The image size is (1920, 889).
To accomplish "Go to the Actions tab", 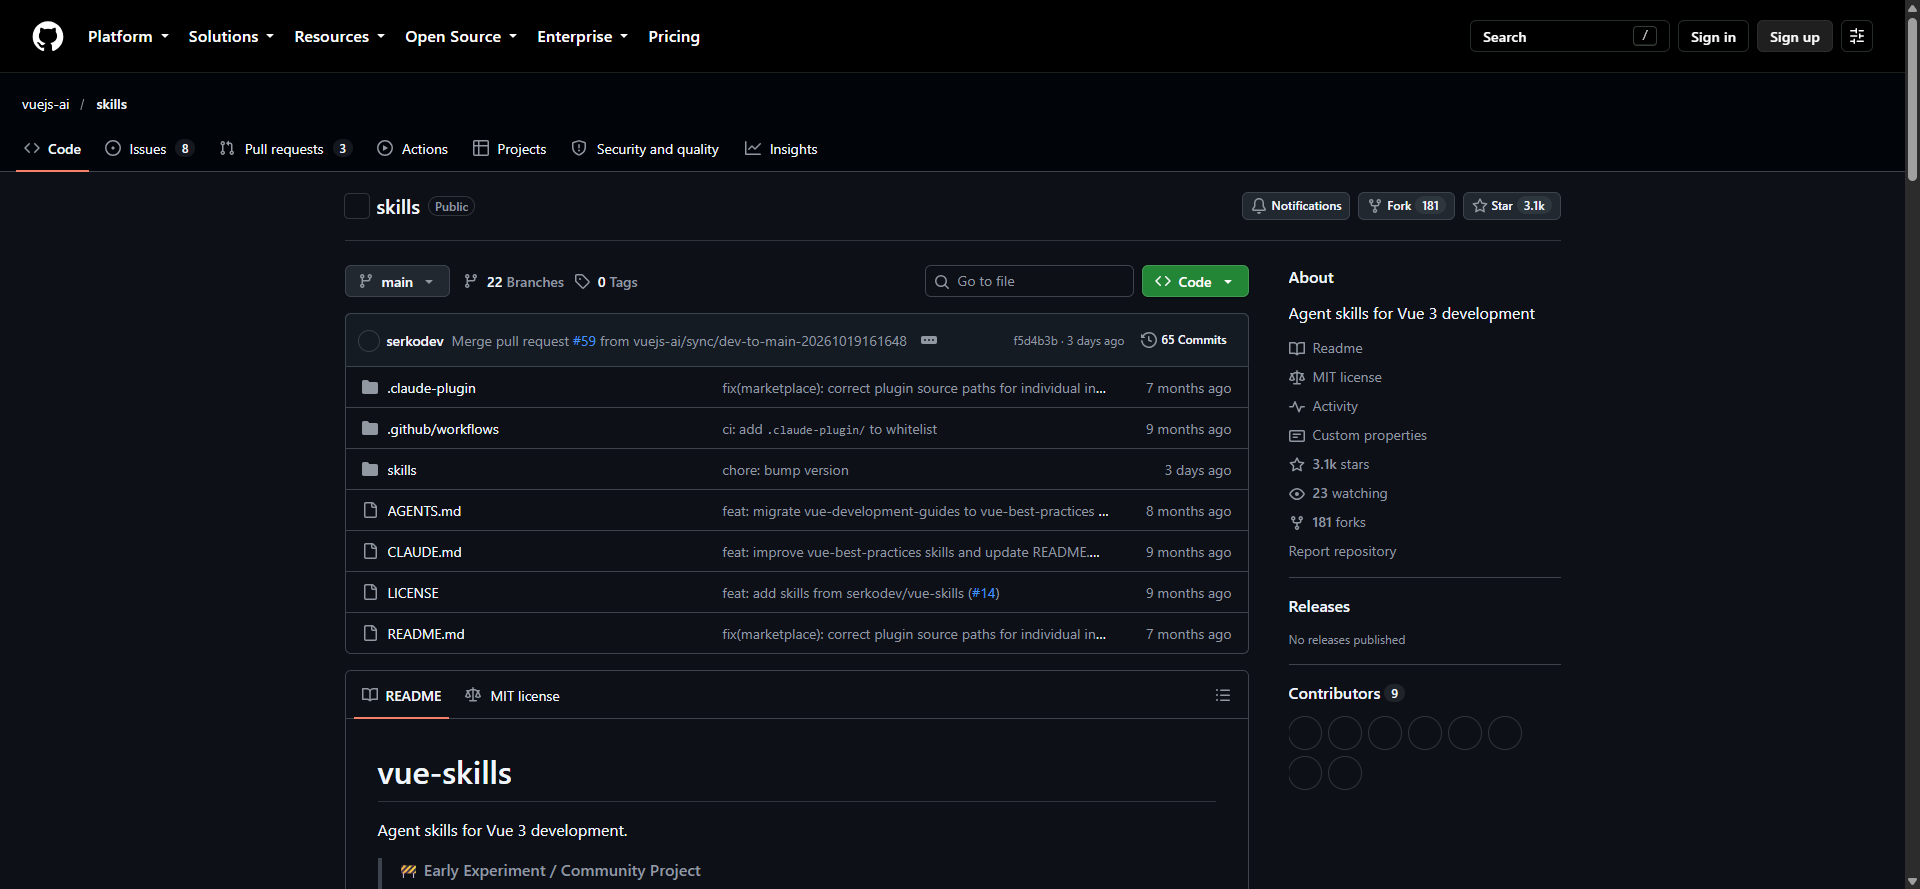I will tap(412, 149).
